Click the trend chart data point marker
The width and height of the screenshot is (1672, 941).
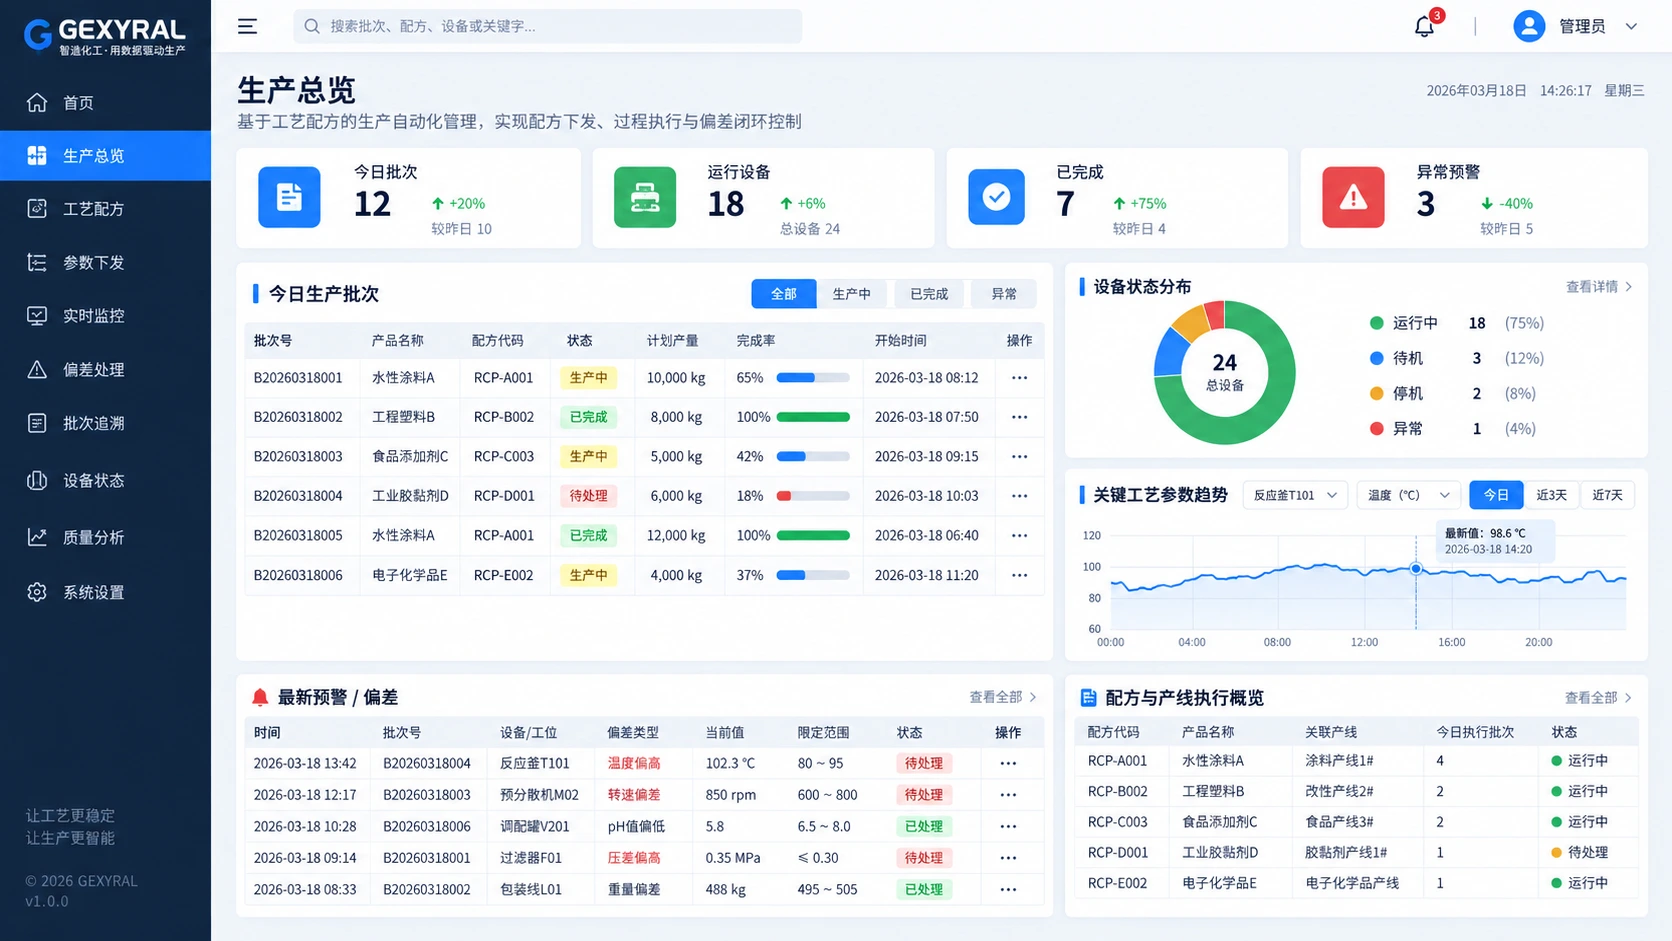point(1416,569)
